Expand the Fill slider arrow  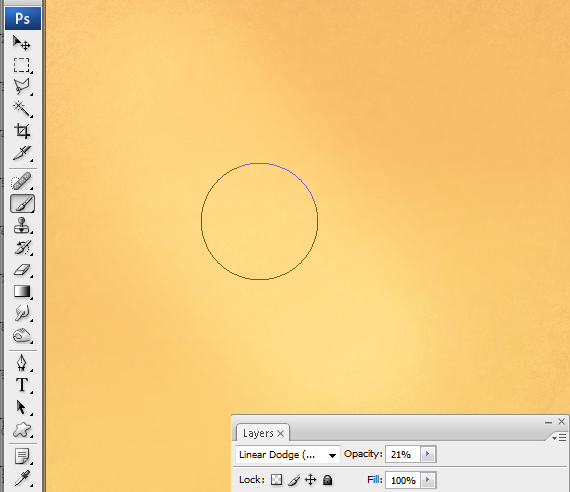pyautogui.click(x=428, y=480)
